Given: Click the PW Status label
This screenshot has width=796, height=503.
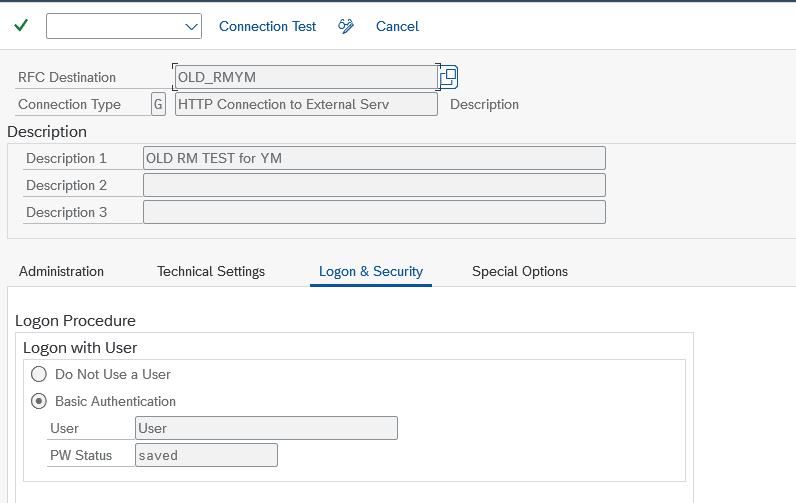Looking at the screenshot, I should (81, 455).
